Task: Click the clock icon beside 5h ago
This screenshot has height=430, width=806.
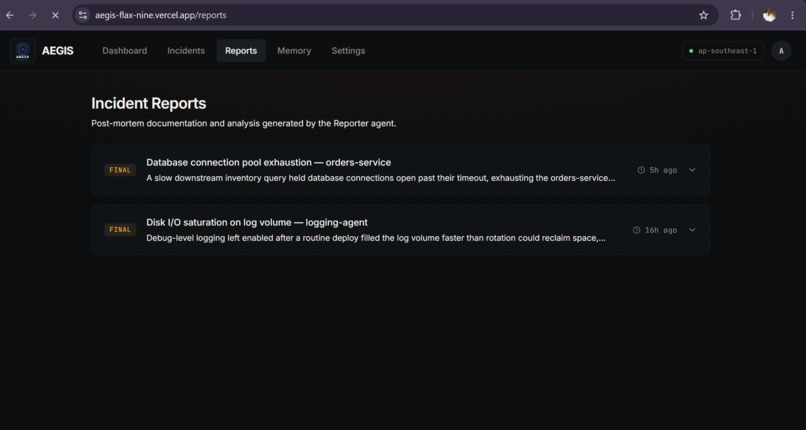Action: [641, 170]
